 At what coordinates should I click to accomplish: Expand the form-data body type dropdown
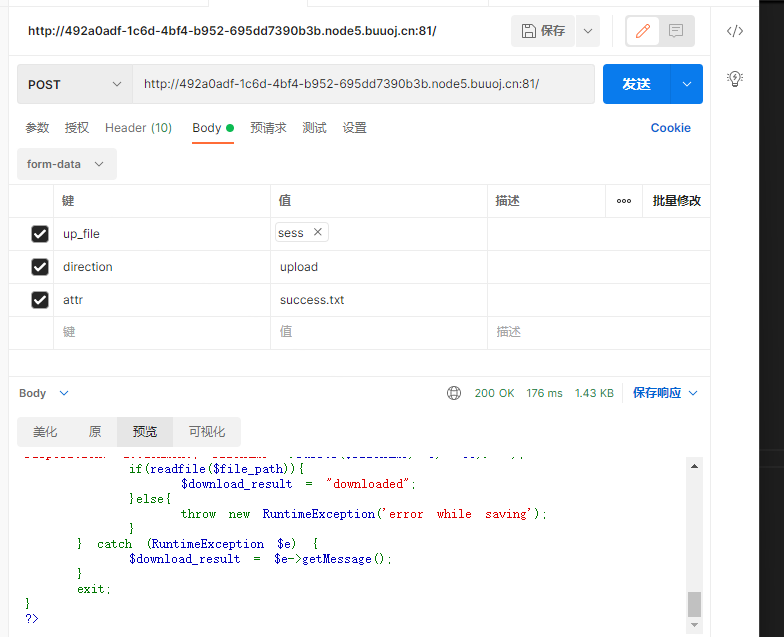66,164
